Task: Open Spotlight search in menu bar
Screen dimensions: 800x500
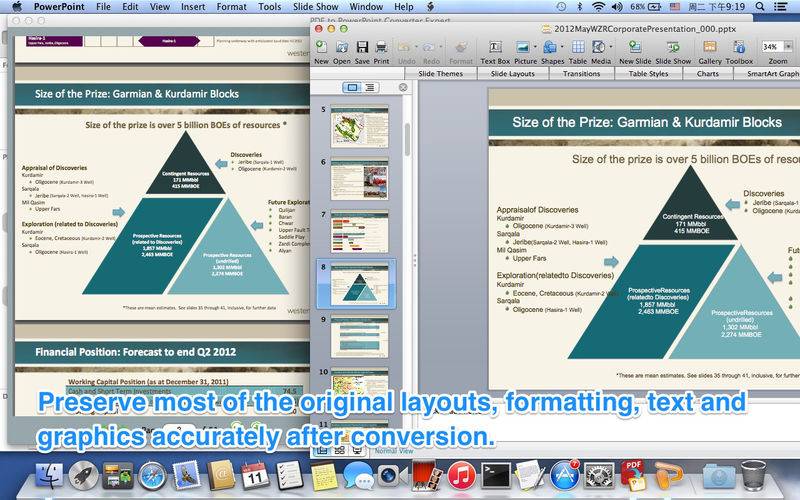Action: click(x=760, y=7)
